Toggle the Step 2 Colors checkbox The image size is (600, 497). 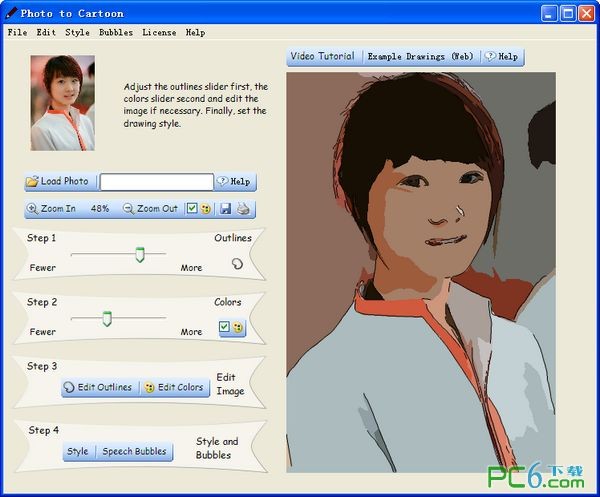coord(224,327)
